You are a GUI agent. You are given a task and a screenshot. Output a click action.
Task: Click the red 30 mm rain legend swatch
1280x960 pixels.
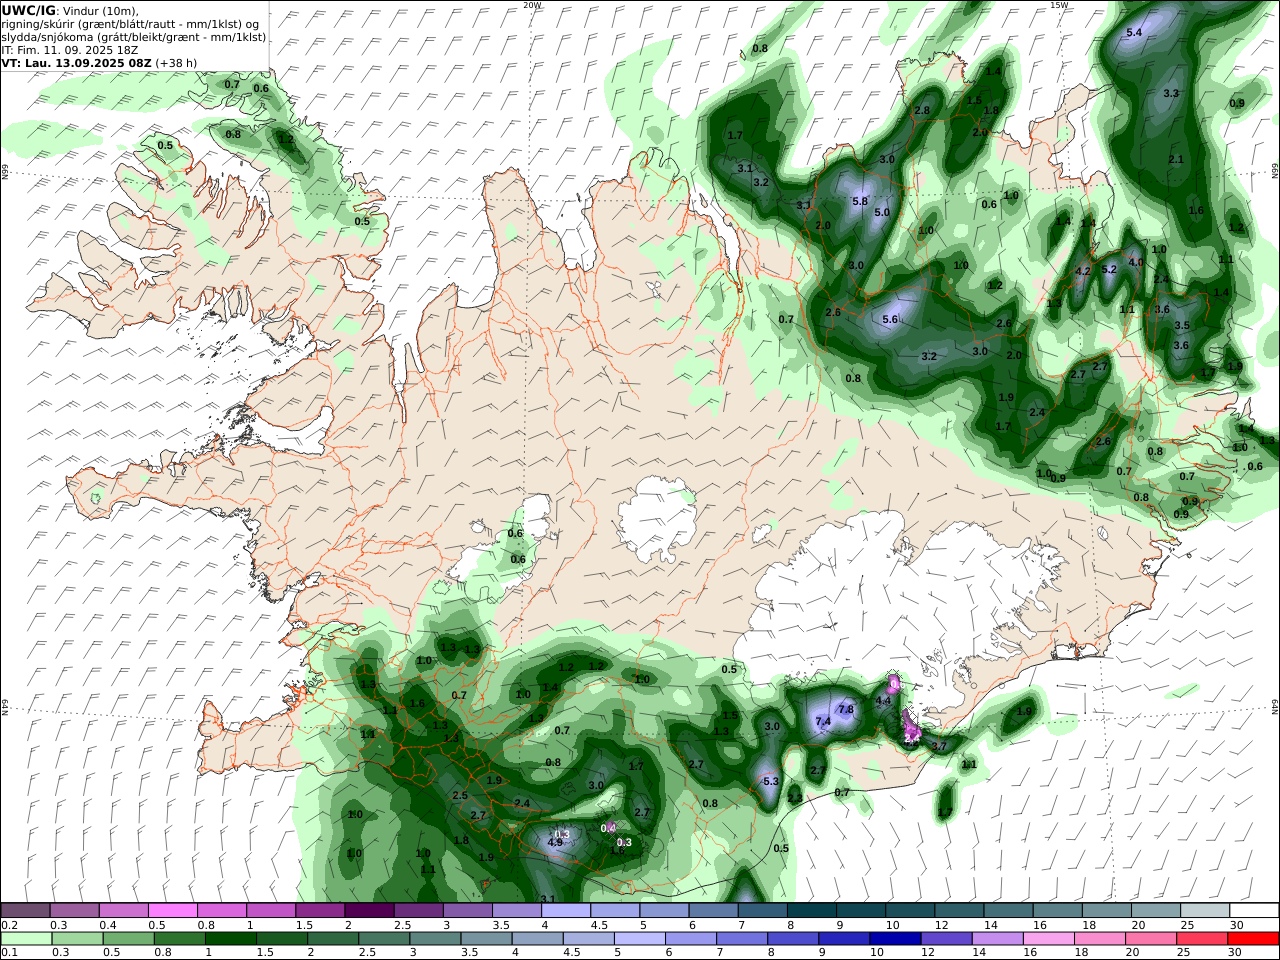[1254, 939]
